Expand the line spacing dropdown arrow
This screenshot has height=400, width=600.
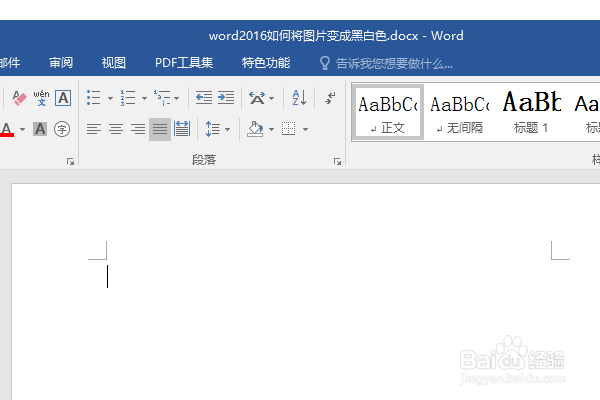227,129
